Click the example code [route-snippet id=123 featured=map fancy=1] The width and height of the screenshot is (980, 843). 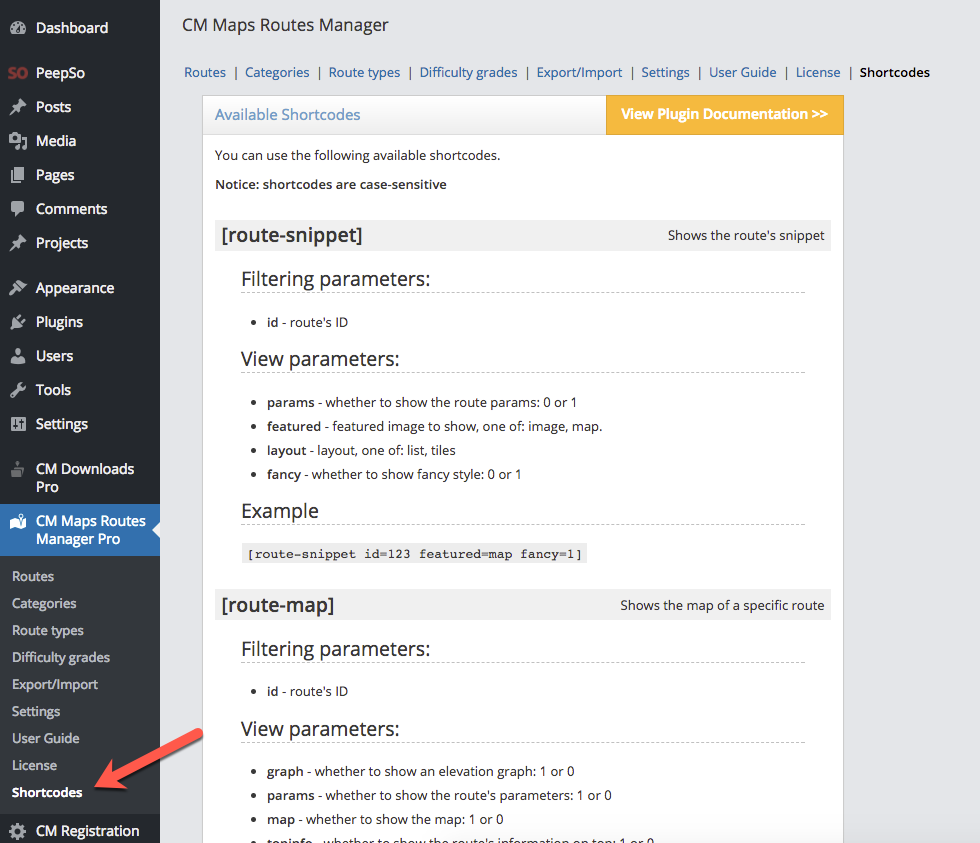click(x=414, y=554)
